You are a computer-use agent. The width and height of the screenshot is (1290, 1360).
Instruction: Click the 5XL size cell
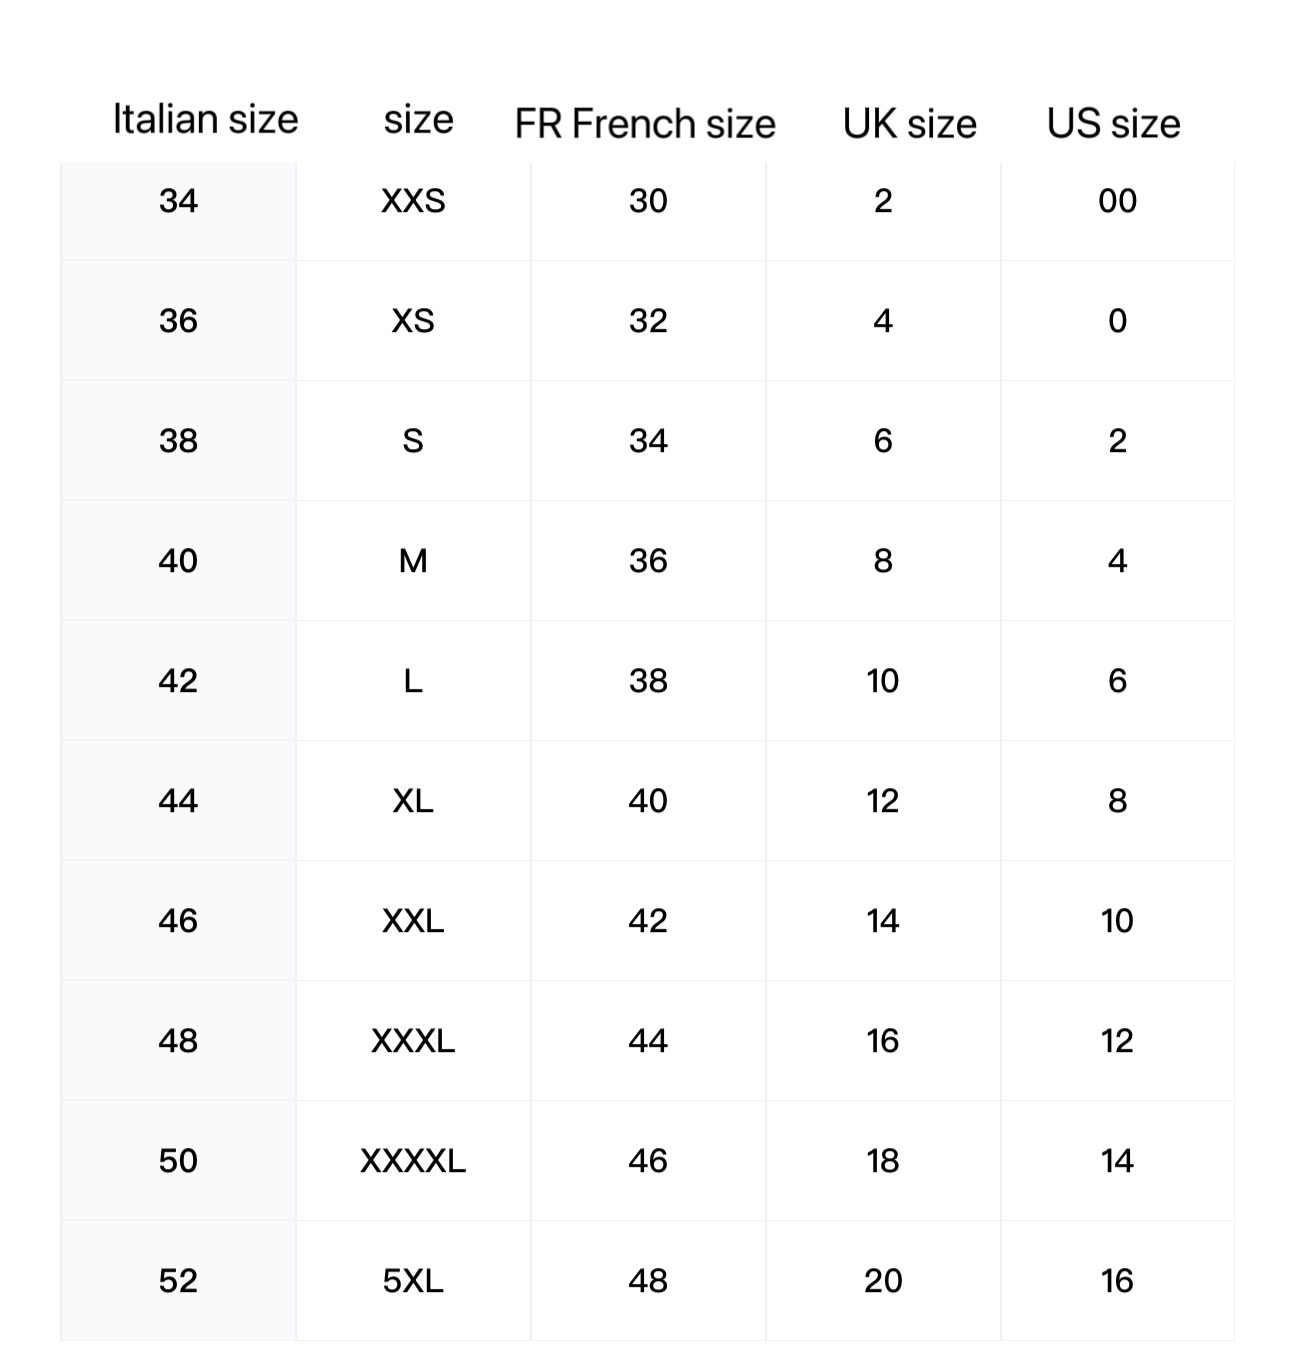point(413,1281)
